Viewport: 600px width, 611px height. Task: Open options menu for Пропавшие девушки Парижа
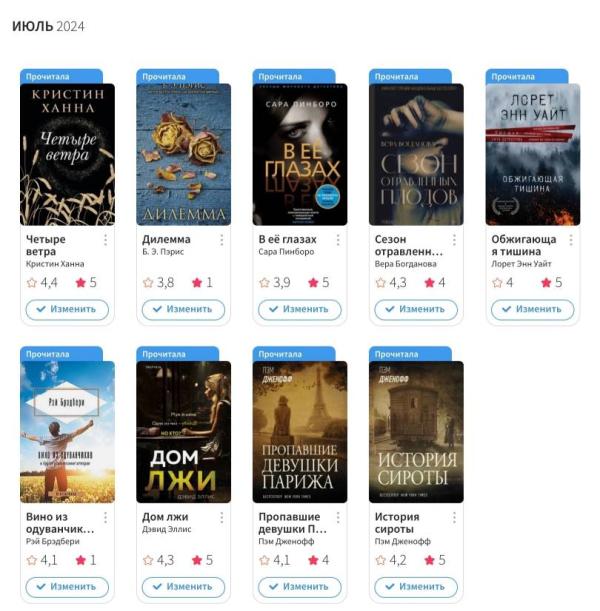coord(338,517)
